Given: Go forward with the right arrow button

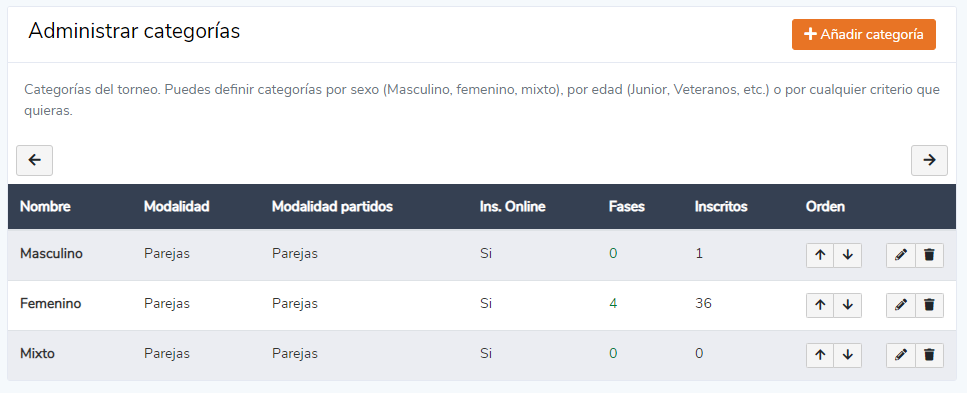Looking at the screenshot, I should [x=929, y=160].
